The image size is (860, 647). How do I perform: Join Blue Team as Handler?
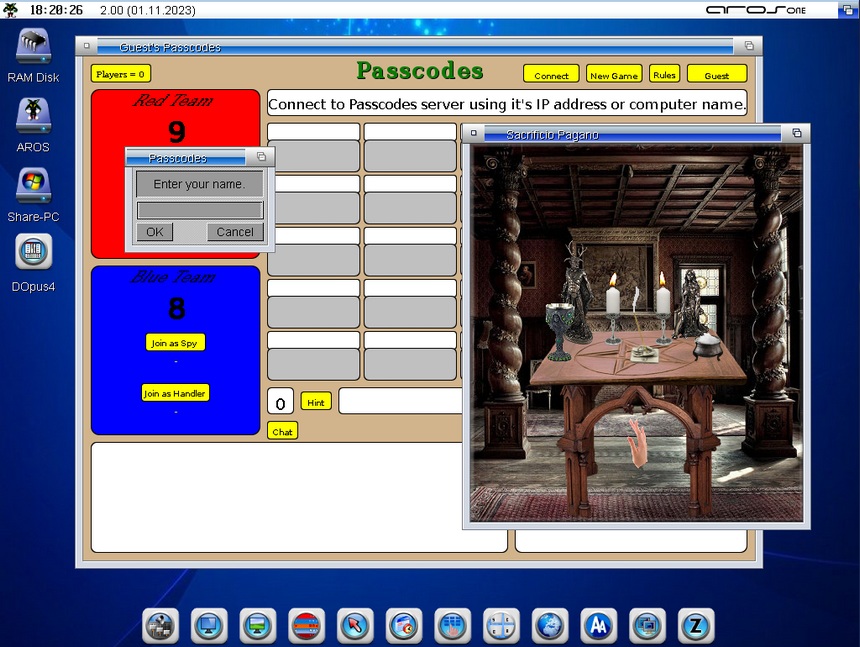175,393
